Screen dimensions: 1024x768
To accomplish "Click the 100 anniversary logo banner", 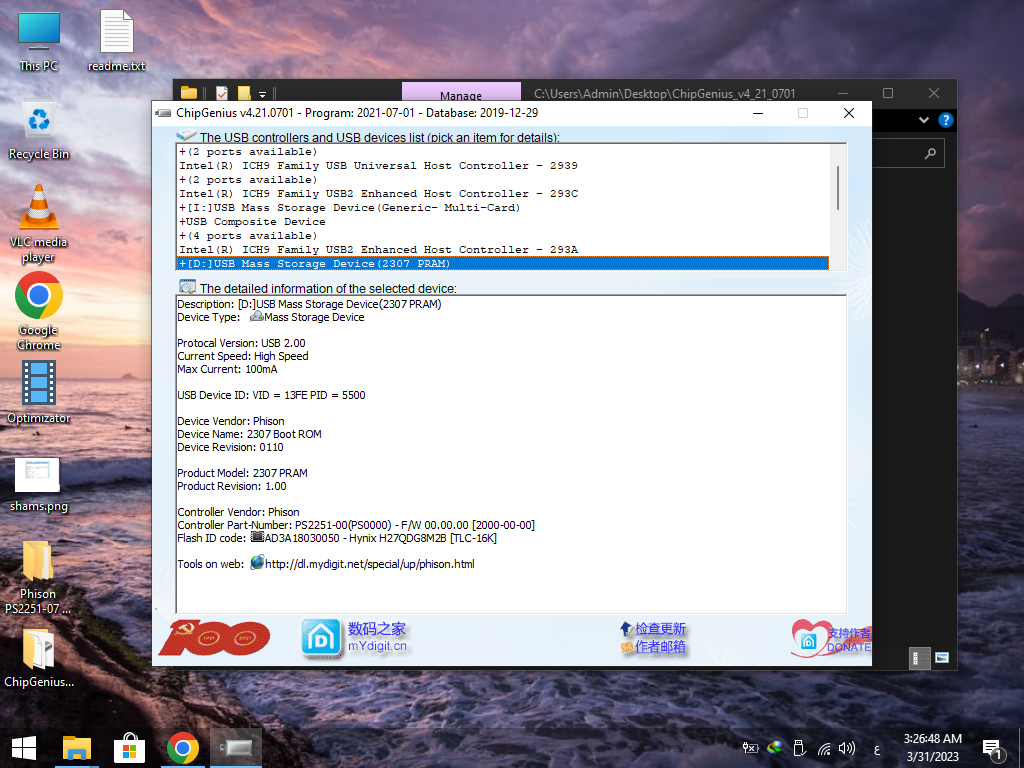I will (214, 638).
